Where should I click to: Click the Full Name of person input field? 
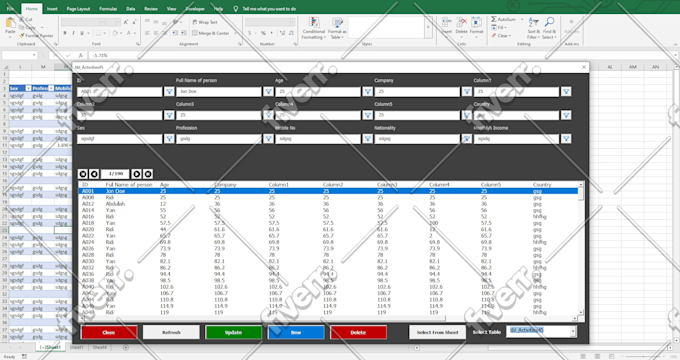219,92
